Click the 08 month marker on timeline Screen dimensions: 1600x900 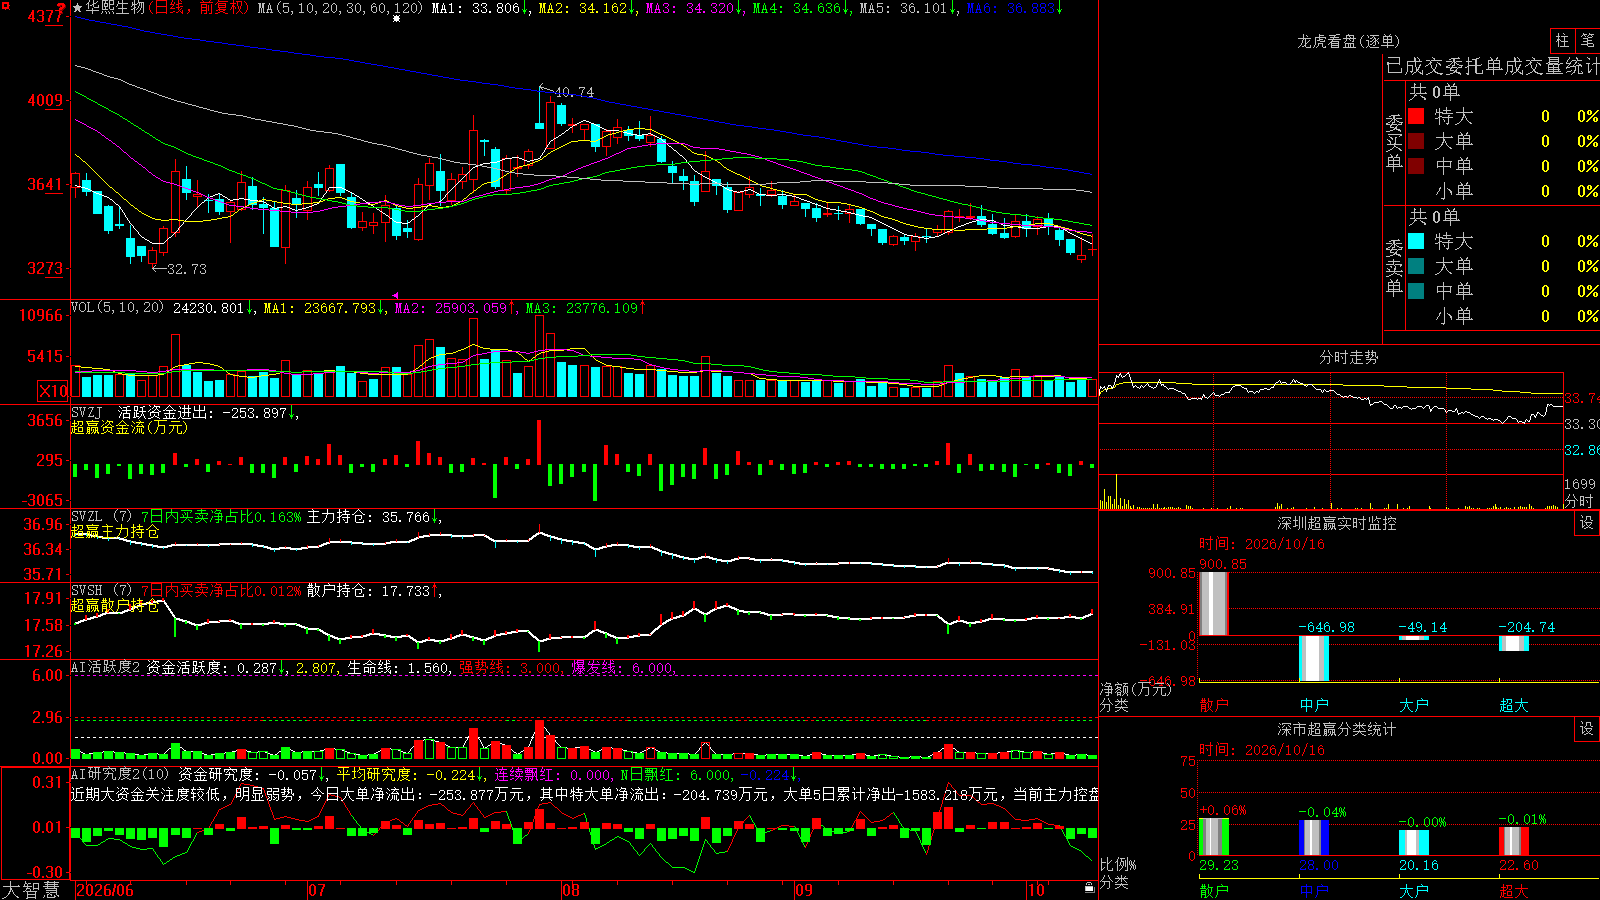pyautogui.click(x=571, y=890)
